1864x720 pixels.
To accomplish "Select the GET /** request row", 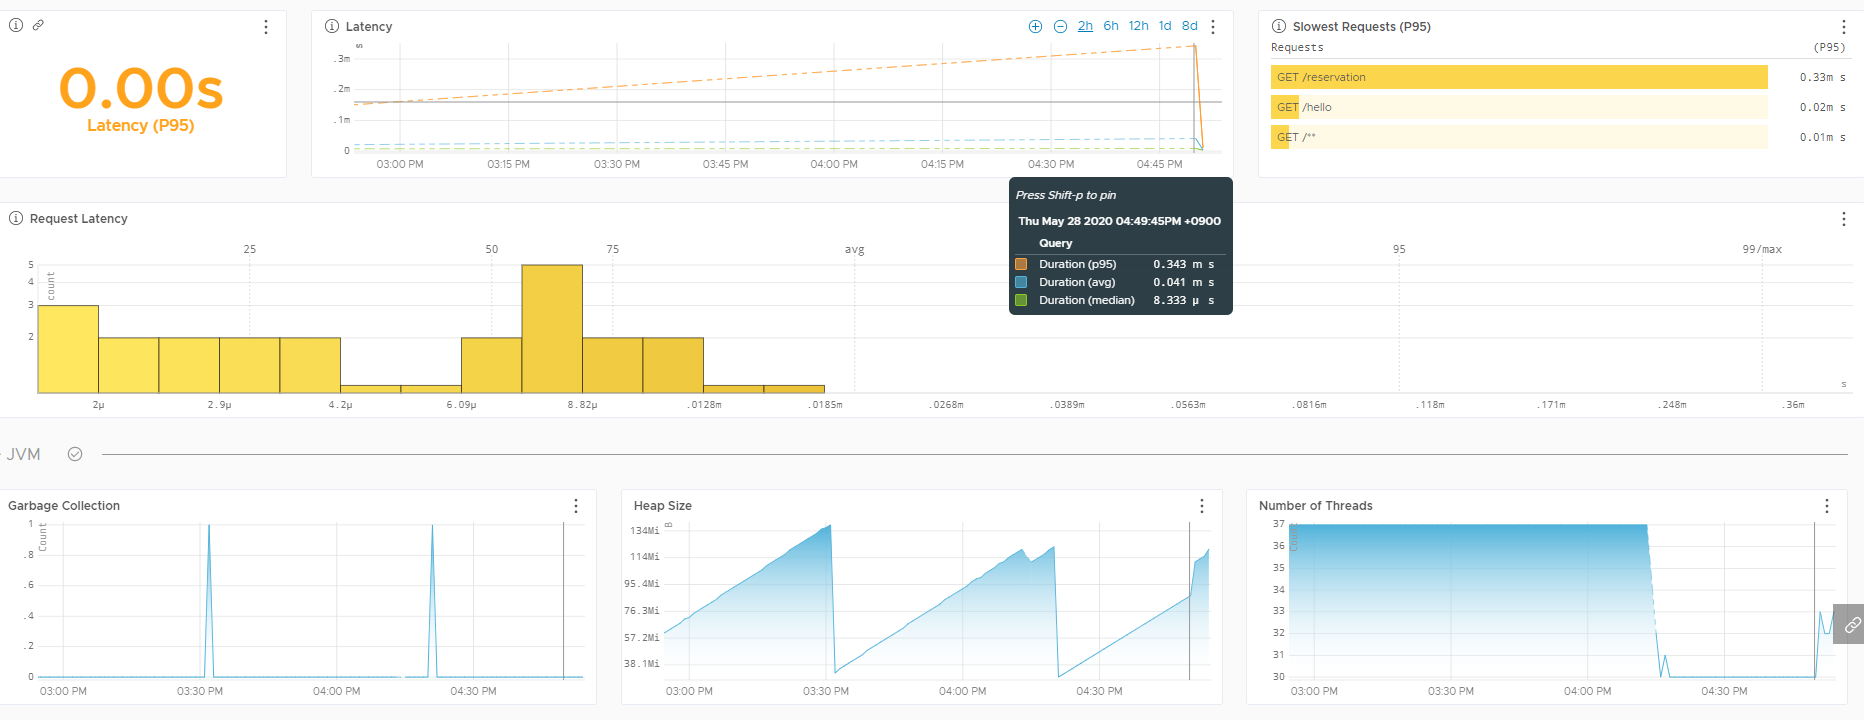I will [1519, 137].
